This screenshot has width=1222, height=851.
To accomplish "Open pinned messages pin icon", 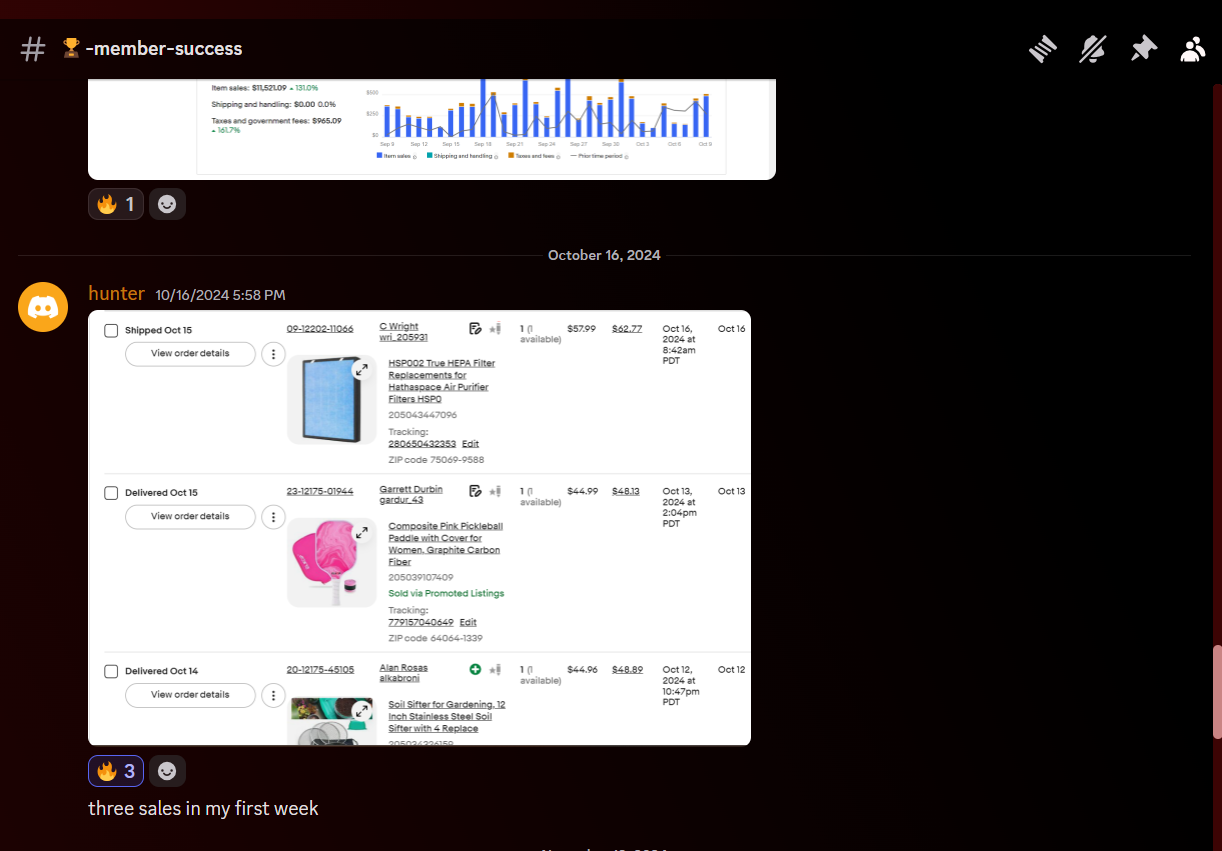I will [1143, 49].
